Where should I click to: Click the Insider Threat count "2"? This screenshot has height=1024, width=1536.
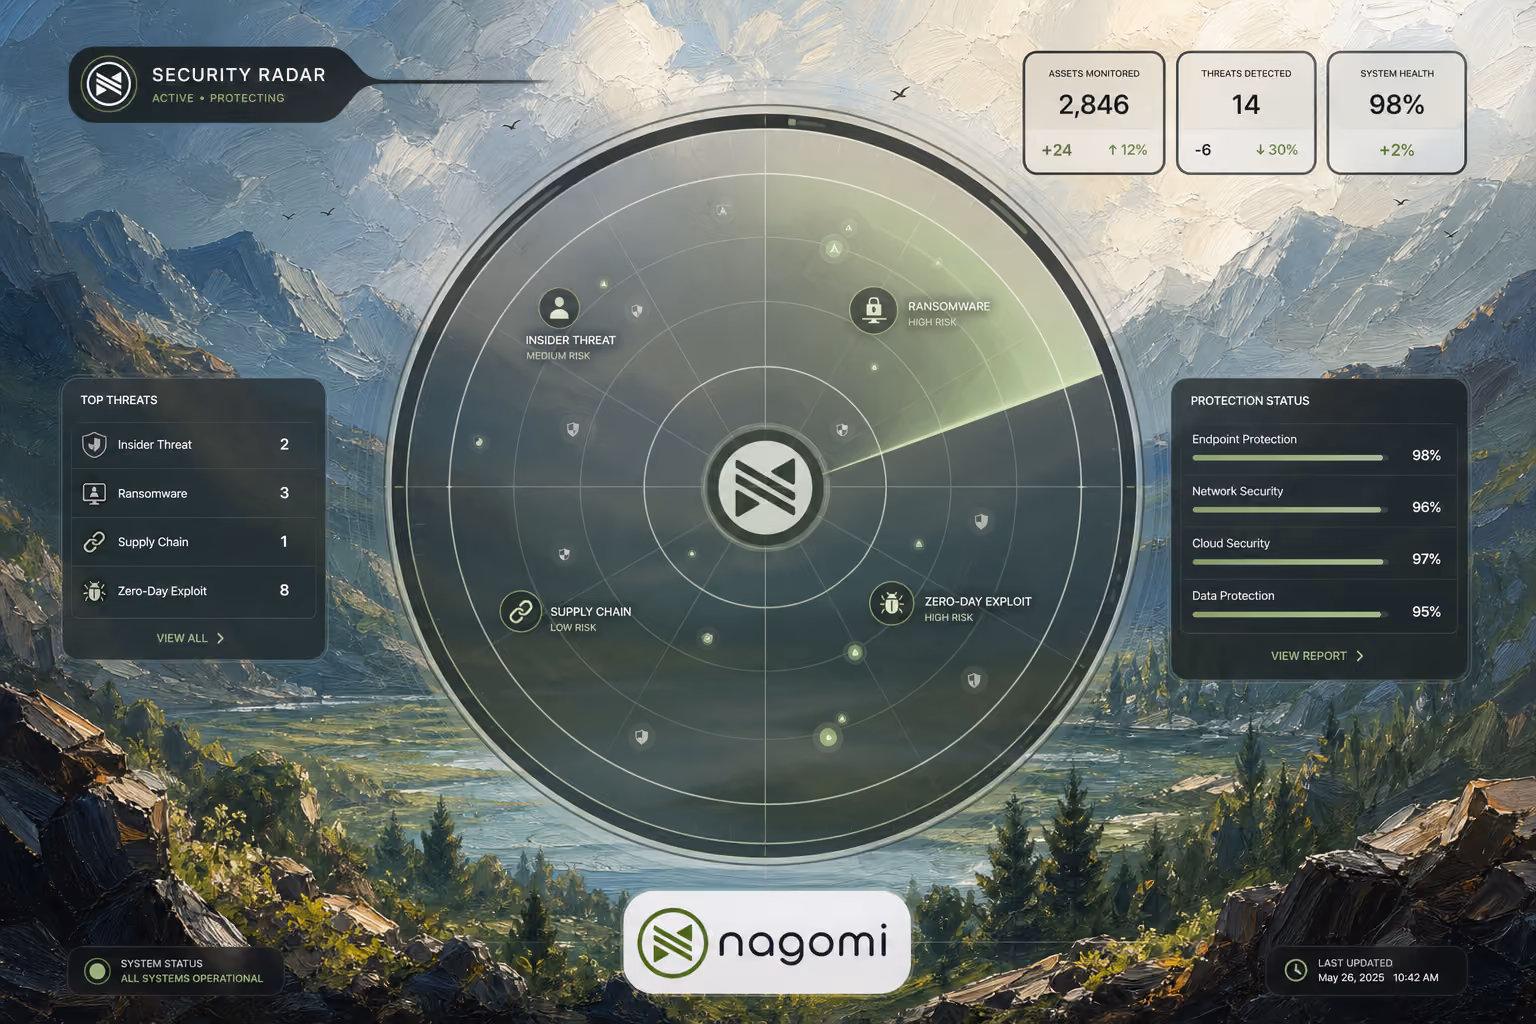284,444
